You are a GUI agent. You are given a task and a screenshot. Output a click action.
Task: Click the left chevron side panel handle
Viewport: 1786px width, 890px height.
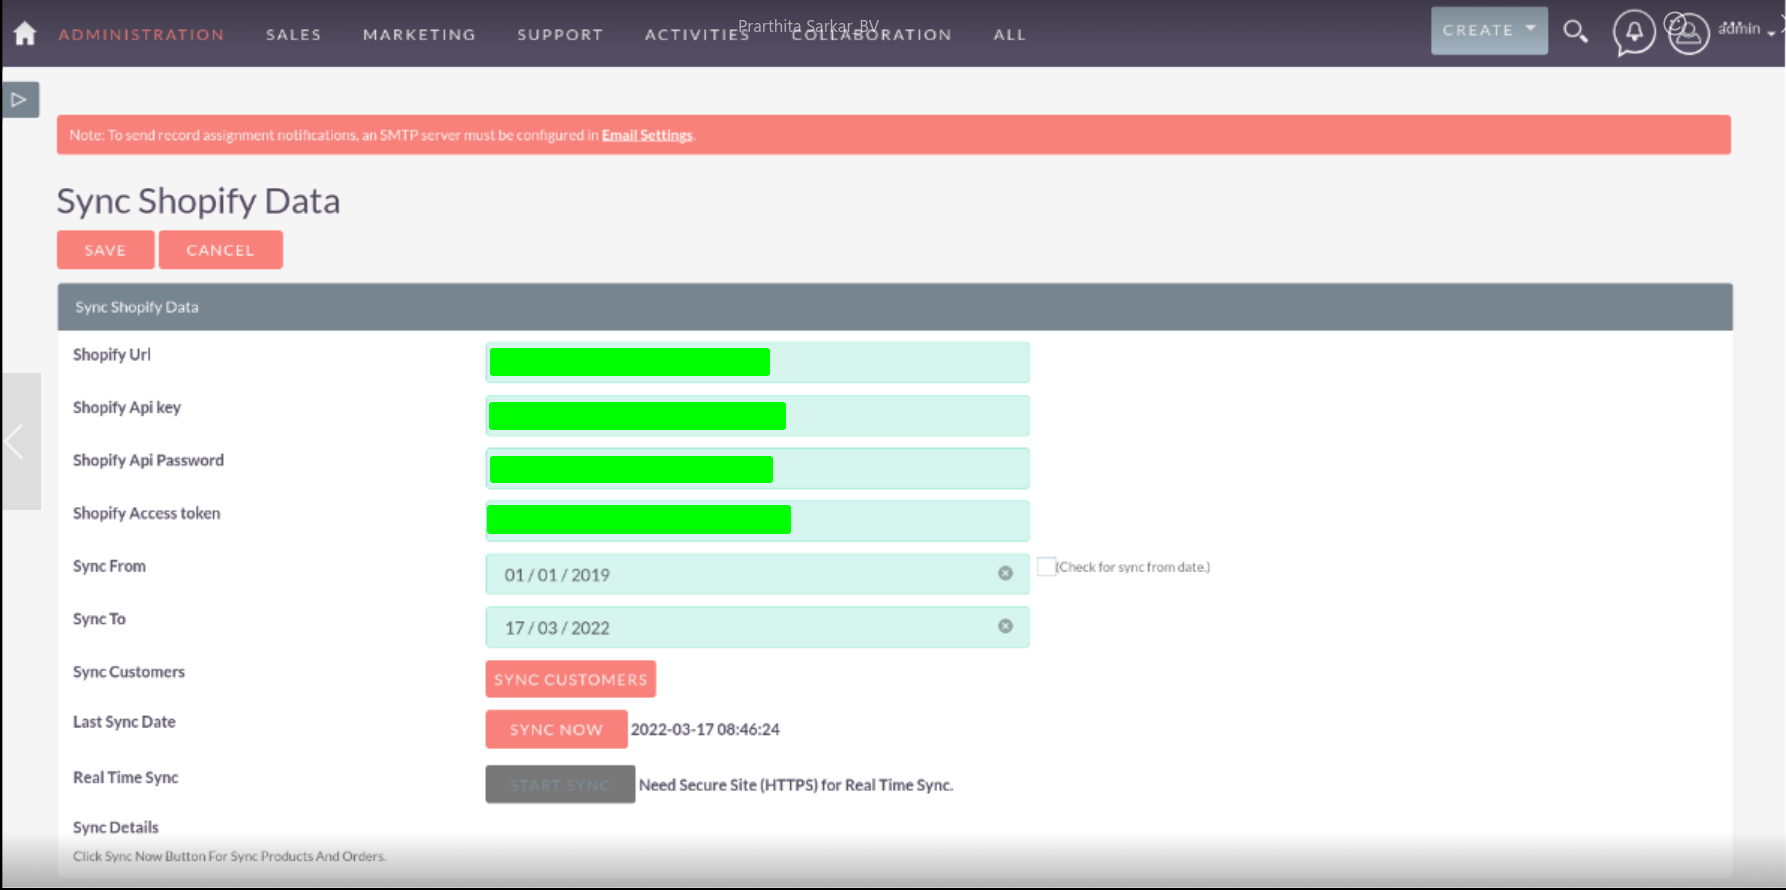[x=20, y=441]
